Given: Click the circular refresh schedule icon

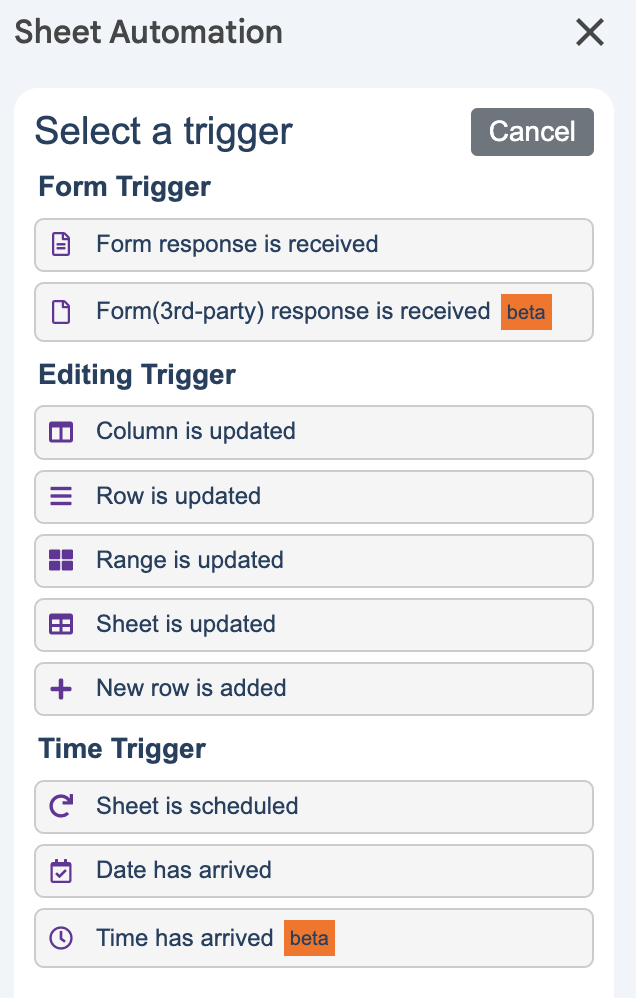Looking at the screenshot, I should [x=61, y=806].
